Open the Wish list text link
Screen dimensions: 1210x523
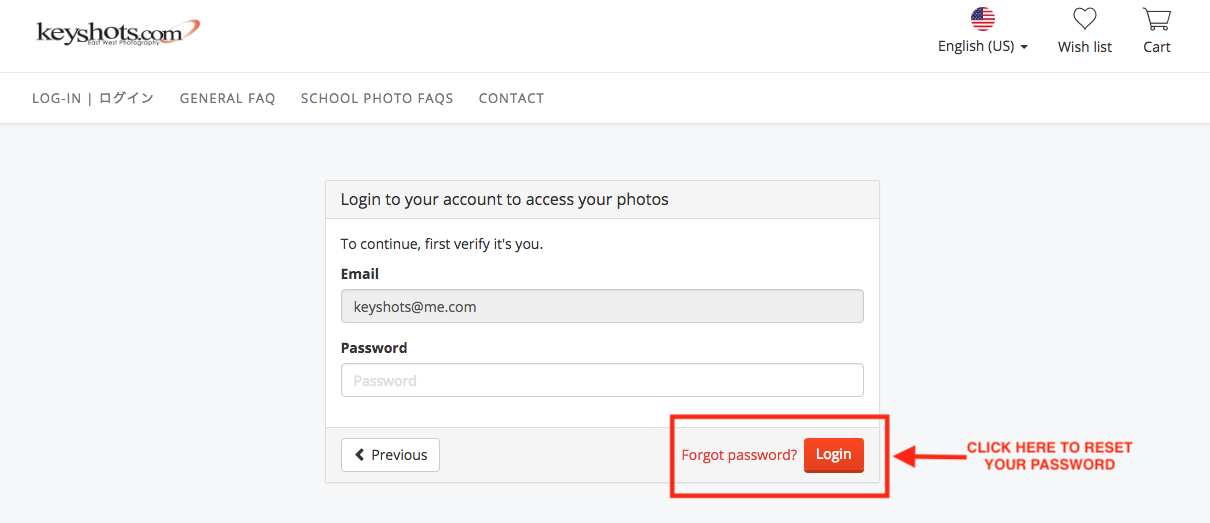(1084, 47)
